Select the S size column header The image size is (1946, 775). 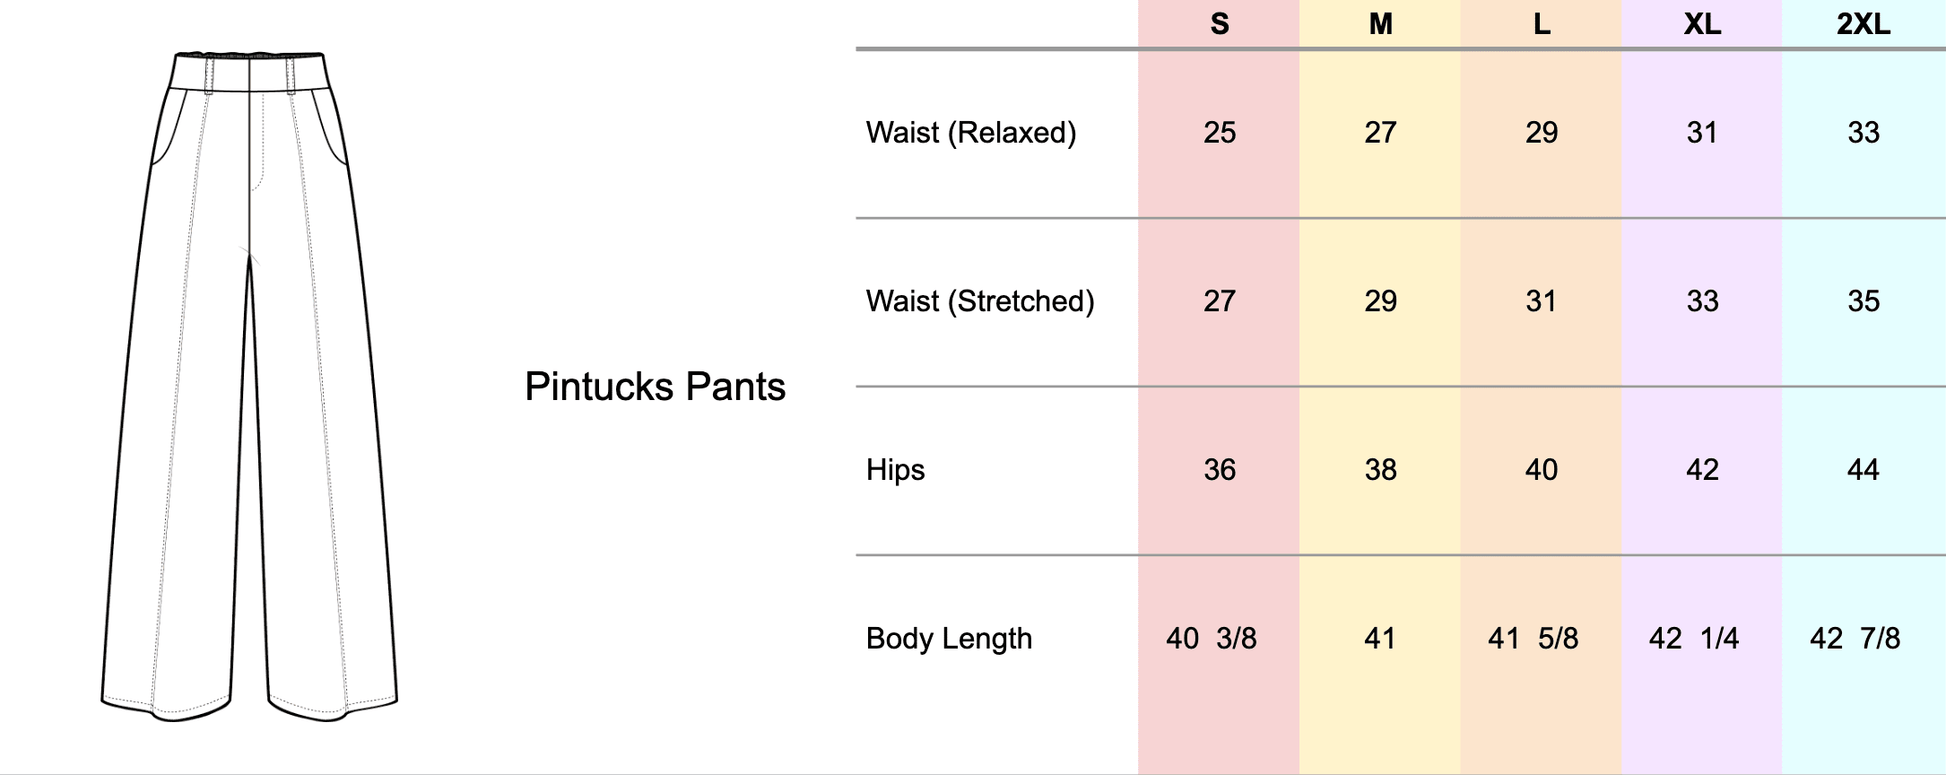(1219, 24)
